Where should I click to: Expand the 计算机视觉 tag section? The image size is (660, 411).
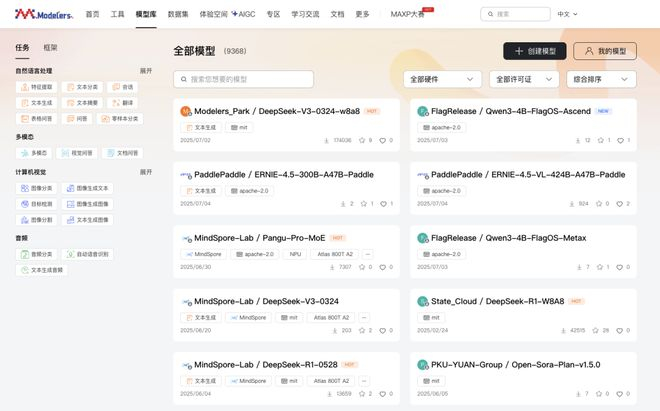[146, 172]
